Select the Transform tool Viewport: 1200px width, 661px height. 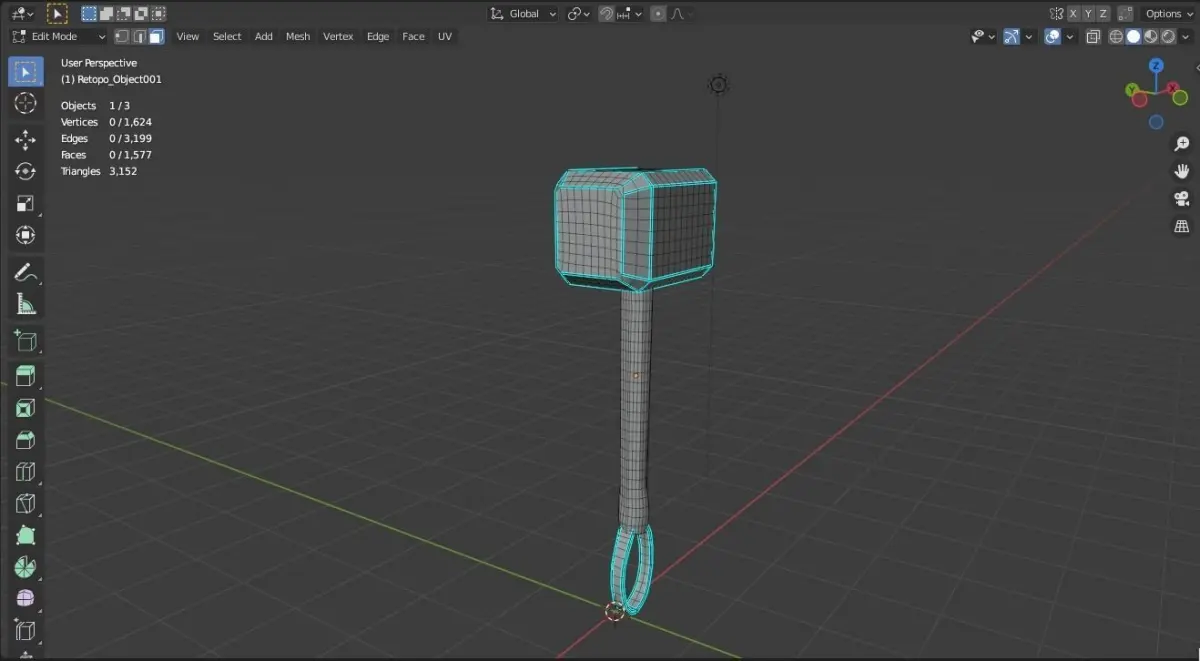(25, 235)
